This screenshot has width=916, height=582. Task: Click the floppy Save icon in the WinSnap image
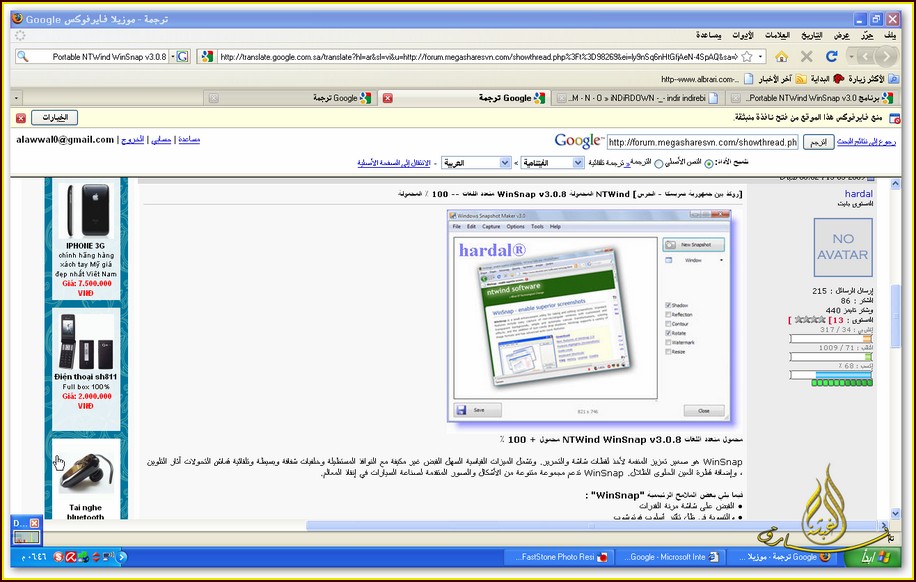[x=461, y=410]
